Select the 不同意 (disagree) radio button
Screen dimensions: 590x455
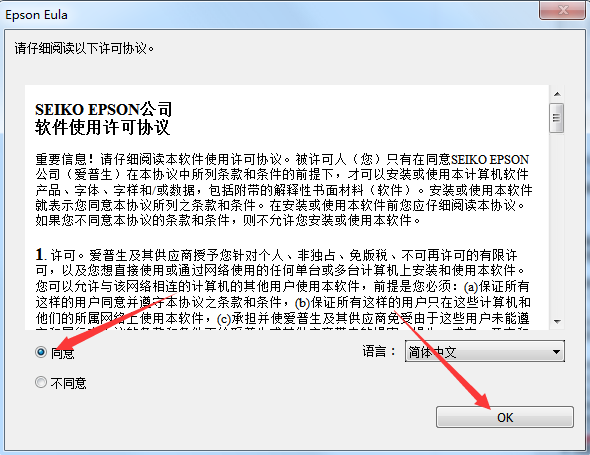tap(41, 382)
